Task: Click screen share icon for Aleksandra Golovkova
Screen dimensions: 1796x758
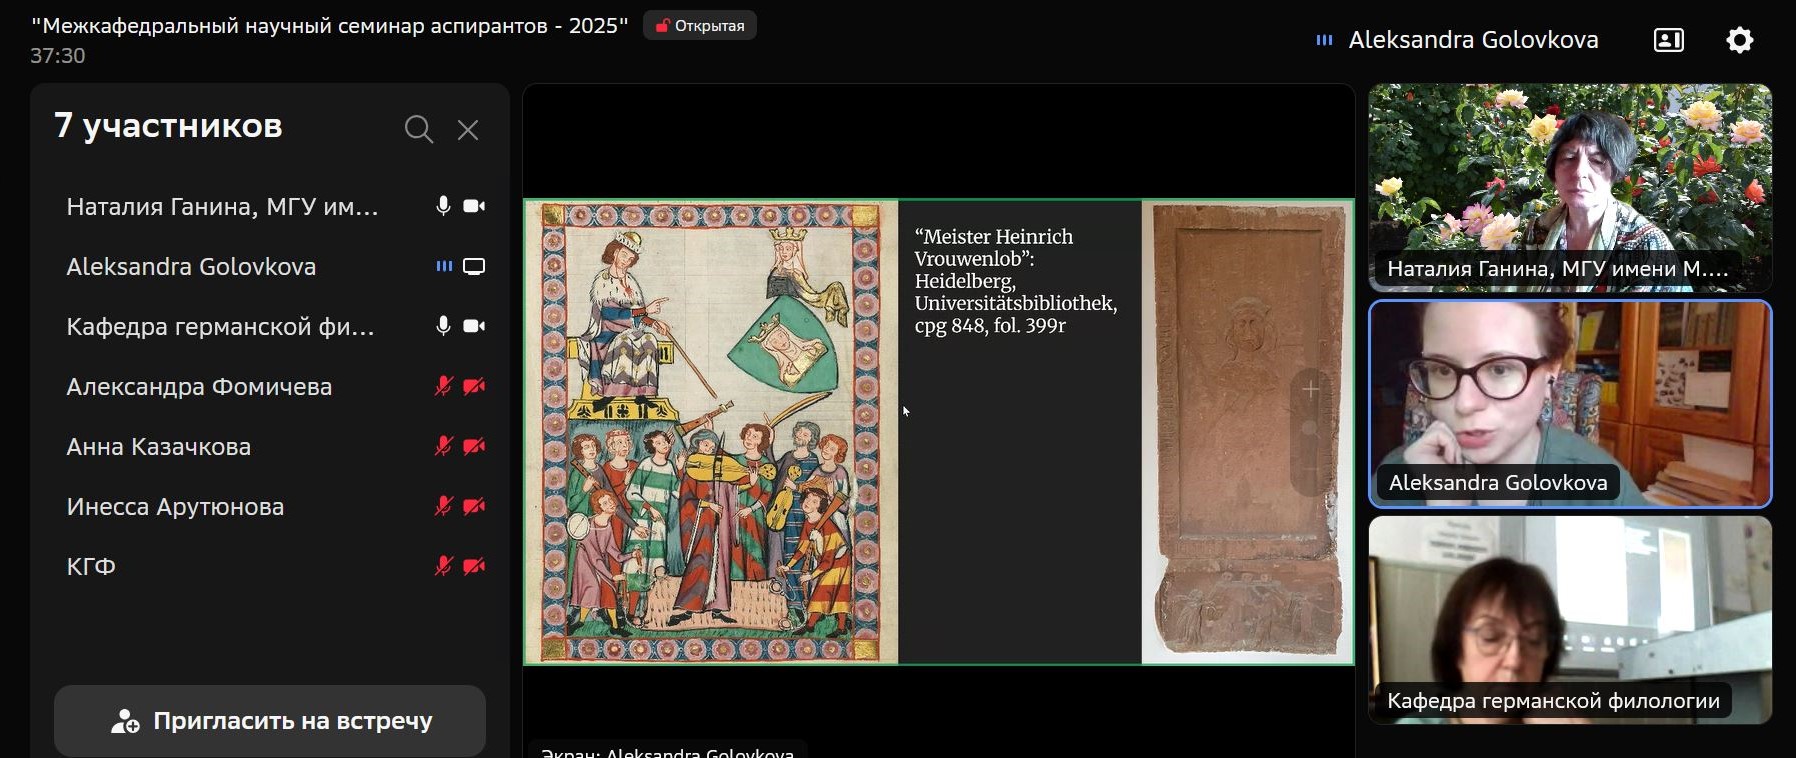Action: point(474,267)
